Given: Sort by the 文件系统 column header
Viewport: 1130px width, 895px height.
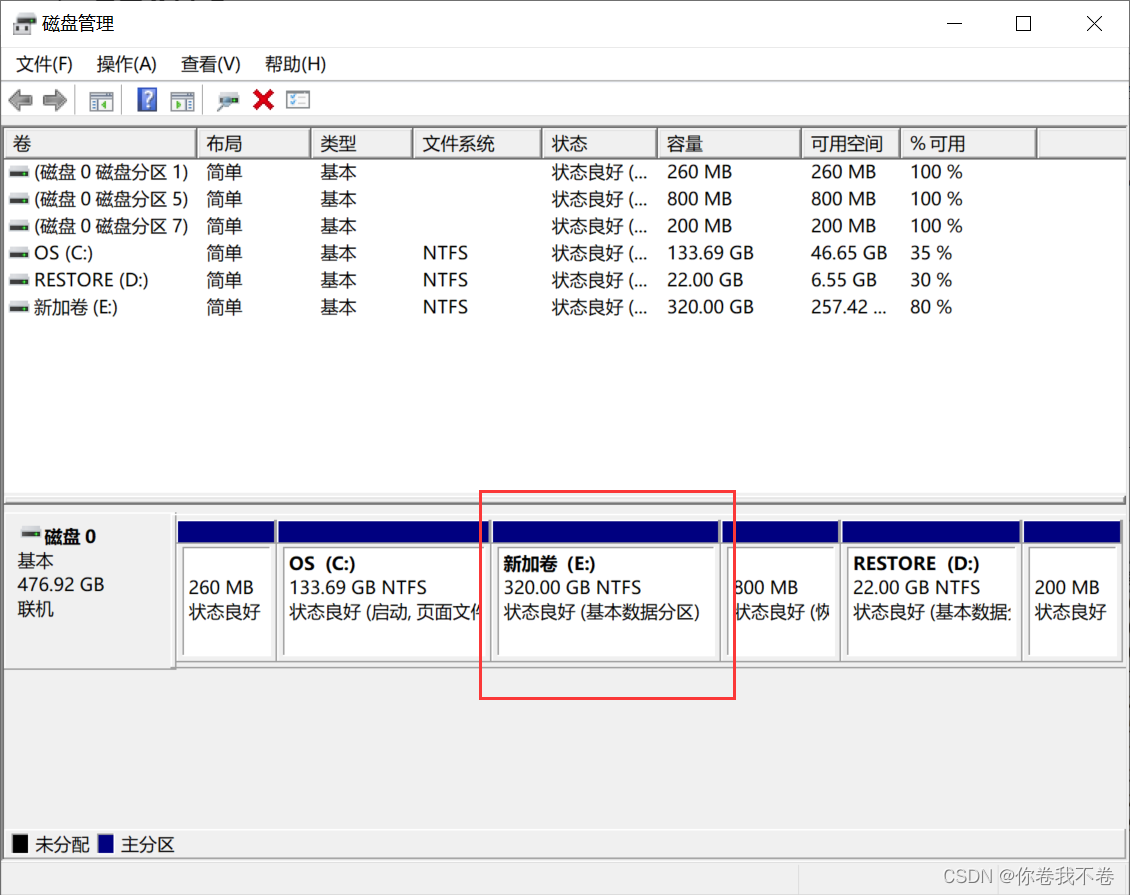Looking at the screenshot, I should [477, 143].
